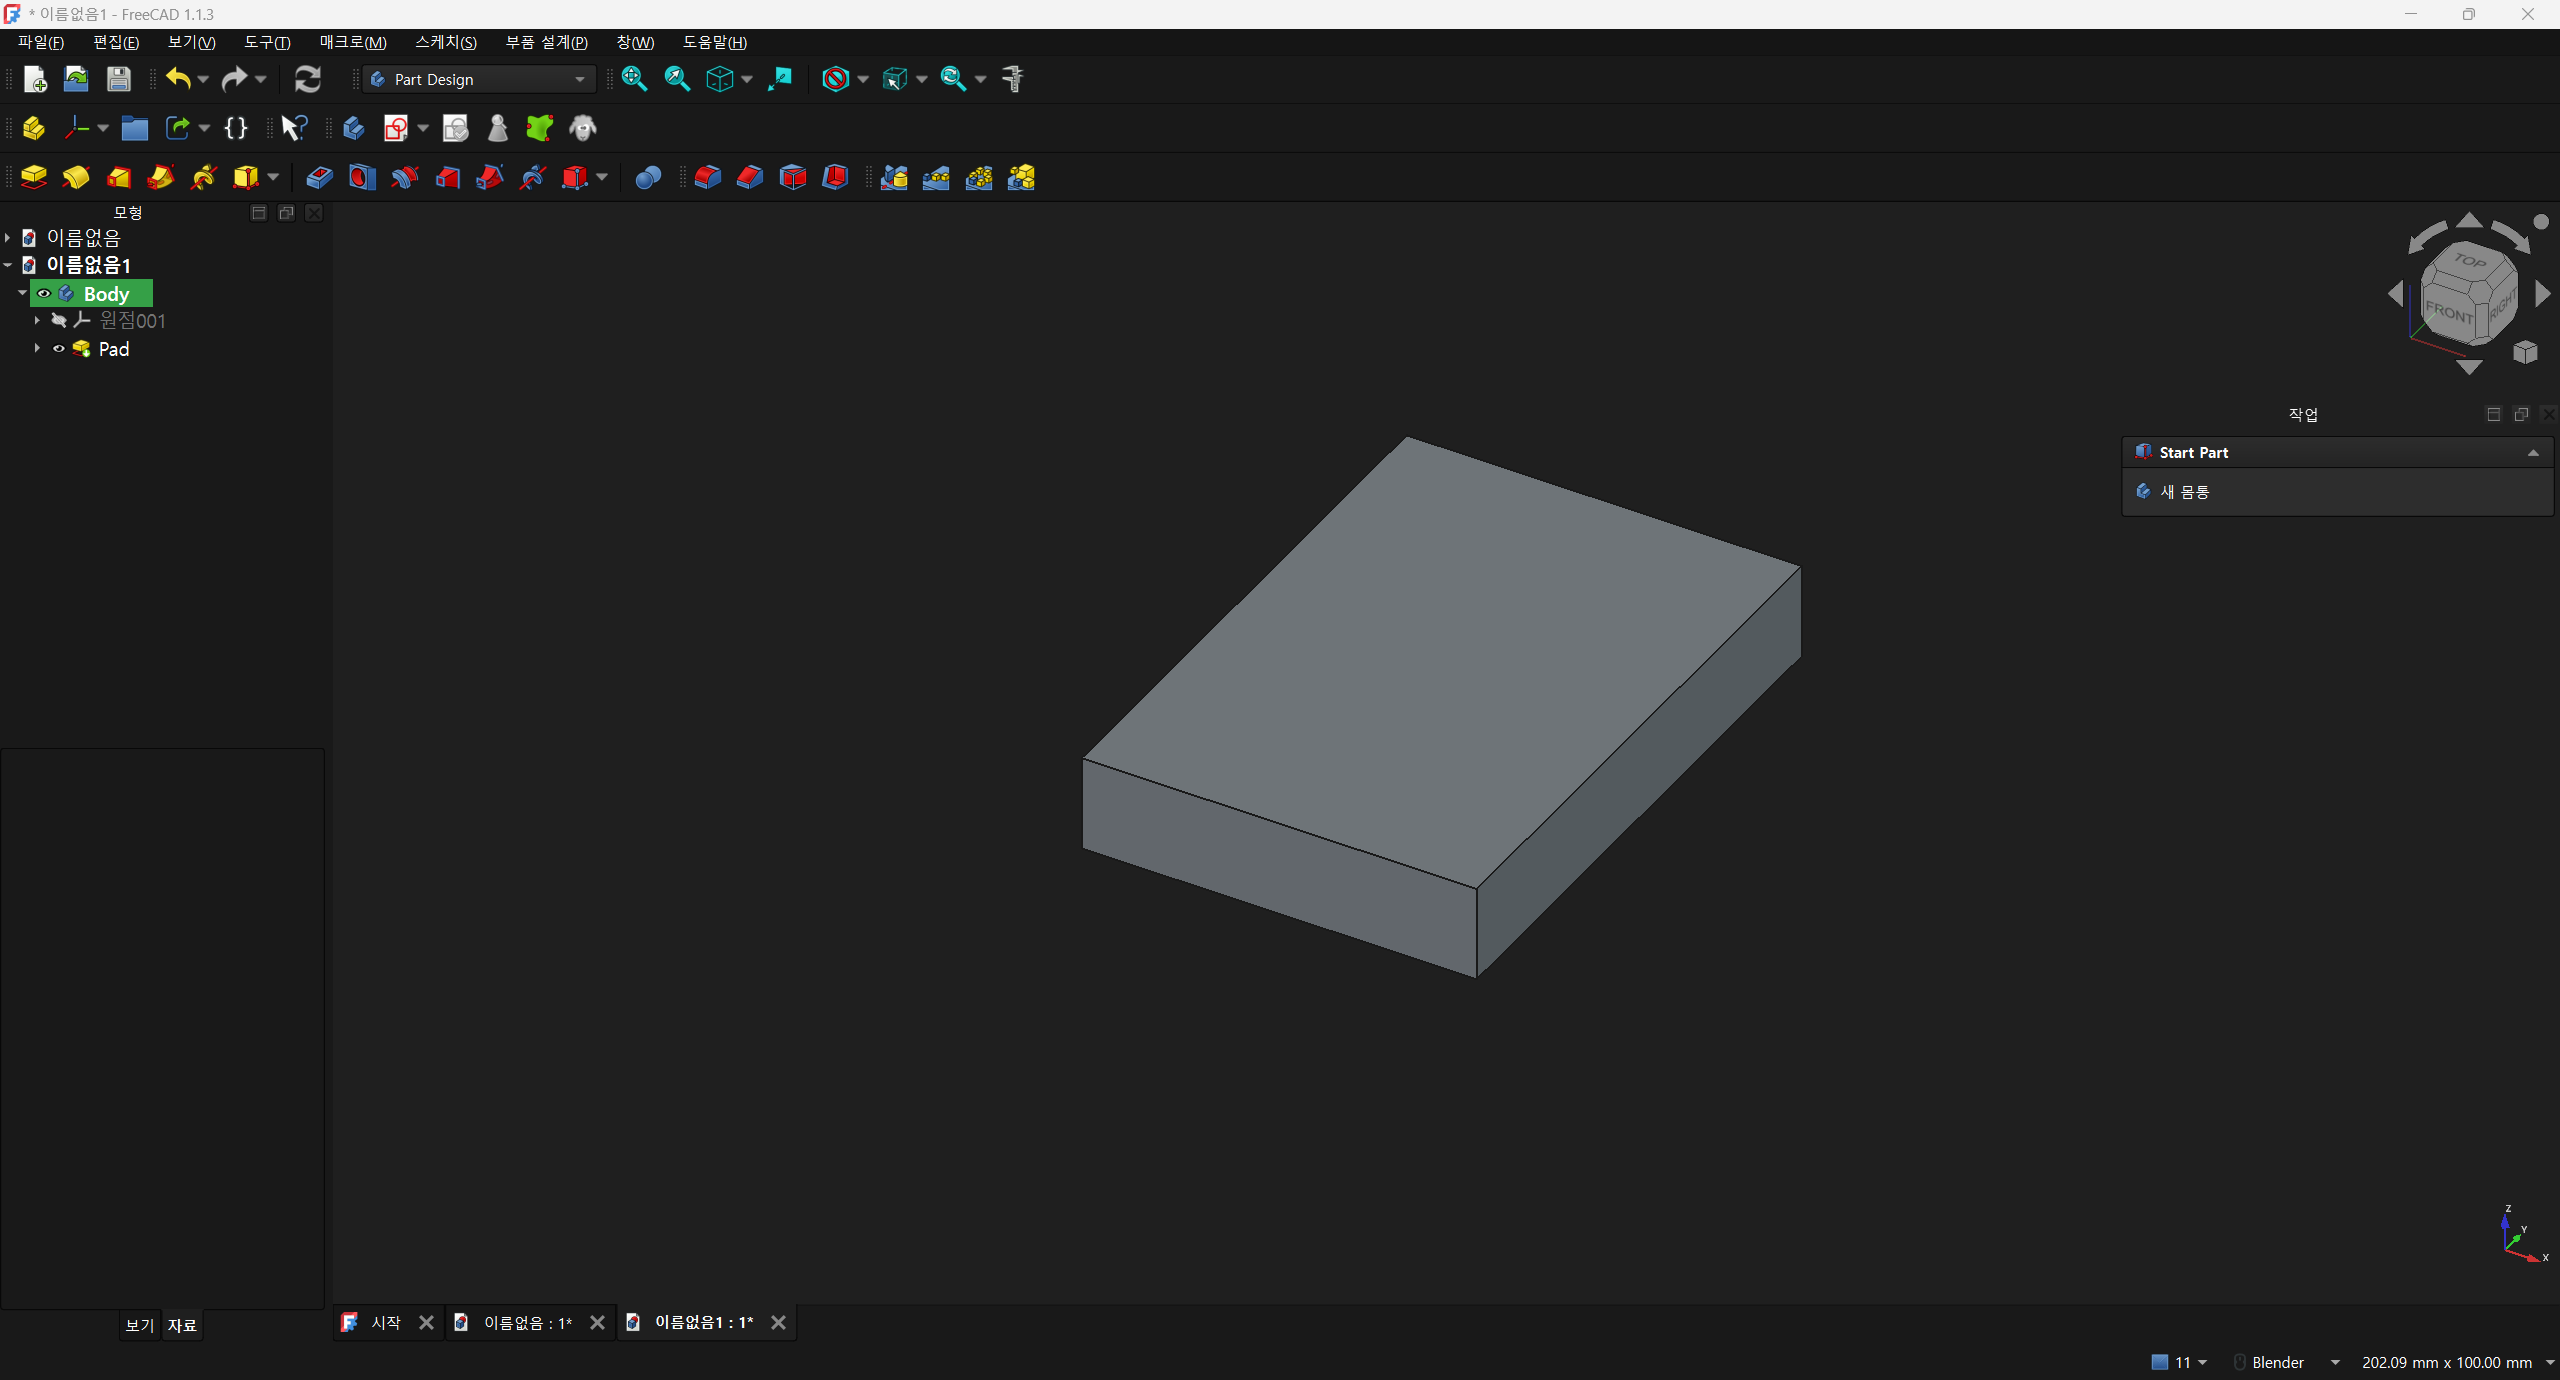The image size is (2560, 1380).
Task: Select the Subtractive Pipe tool
Action: [x=490, y=178]
